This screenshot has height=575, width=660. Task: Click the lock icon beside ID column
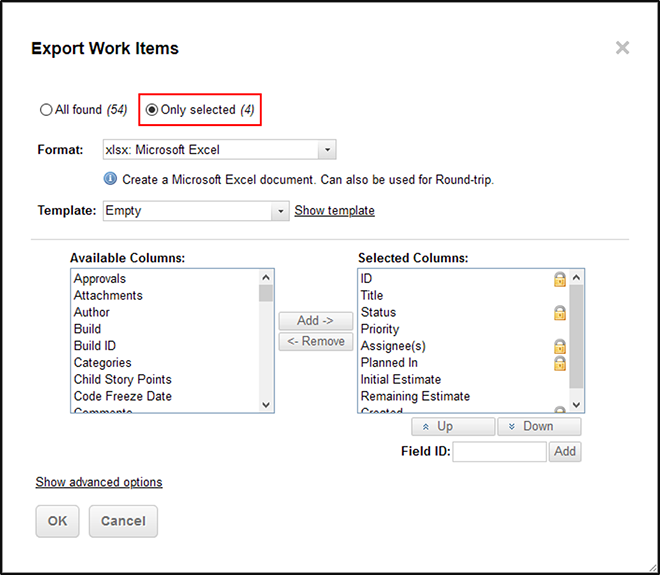559,279
